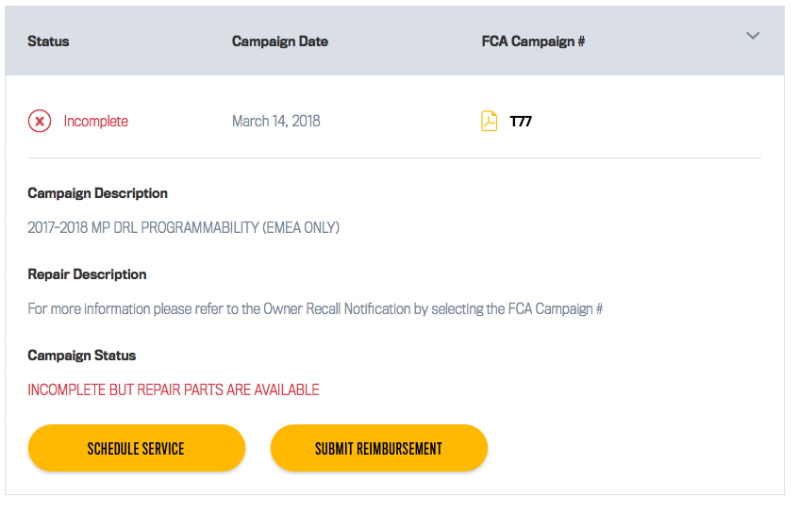Click the Owner Recall Notification info sentence

(315, 309)
